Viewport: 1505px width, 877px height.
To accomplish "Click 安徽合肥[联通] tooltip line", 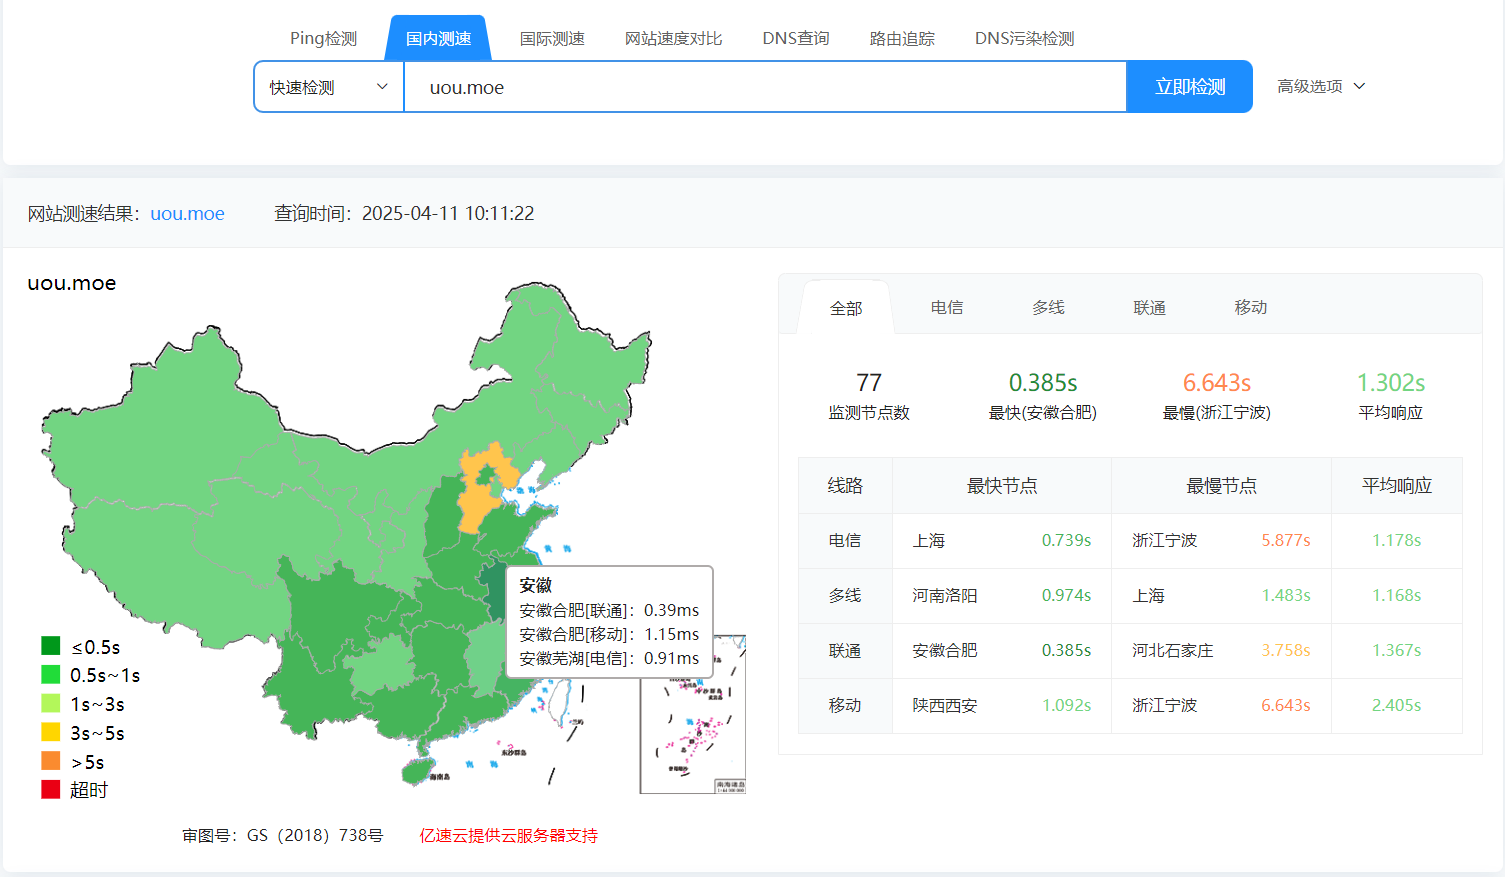I will tap(609, 610).
